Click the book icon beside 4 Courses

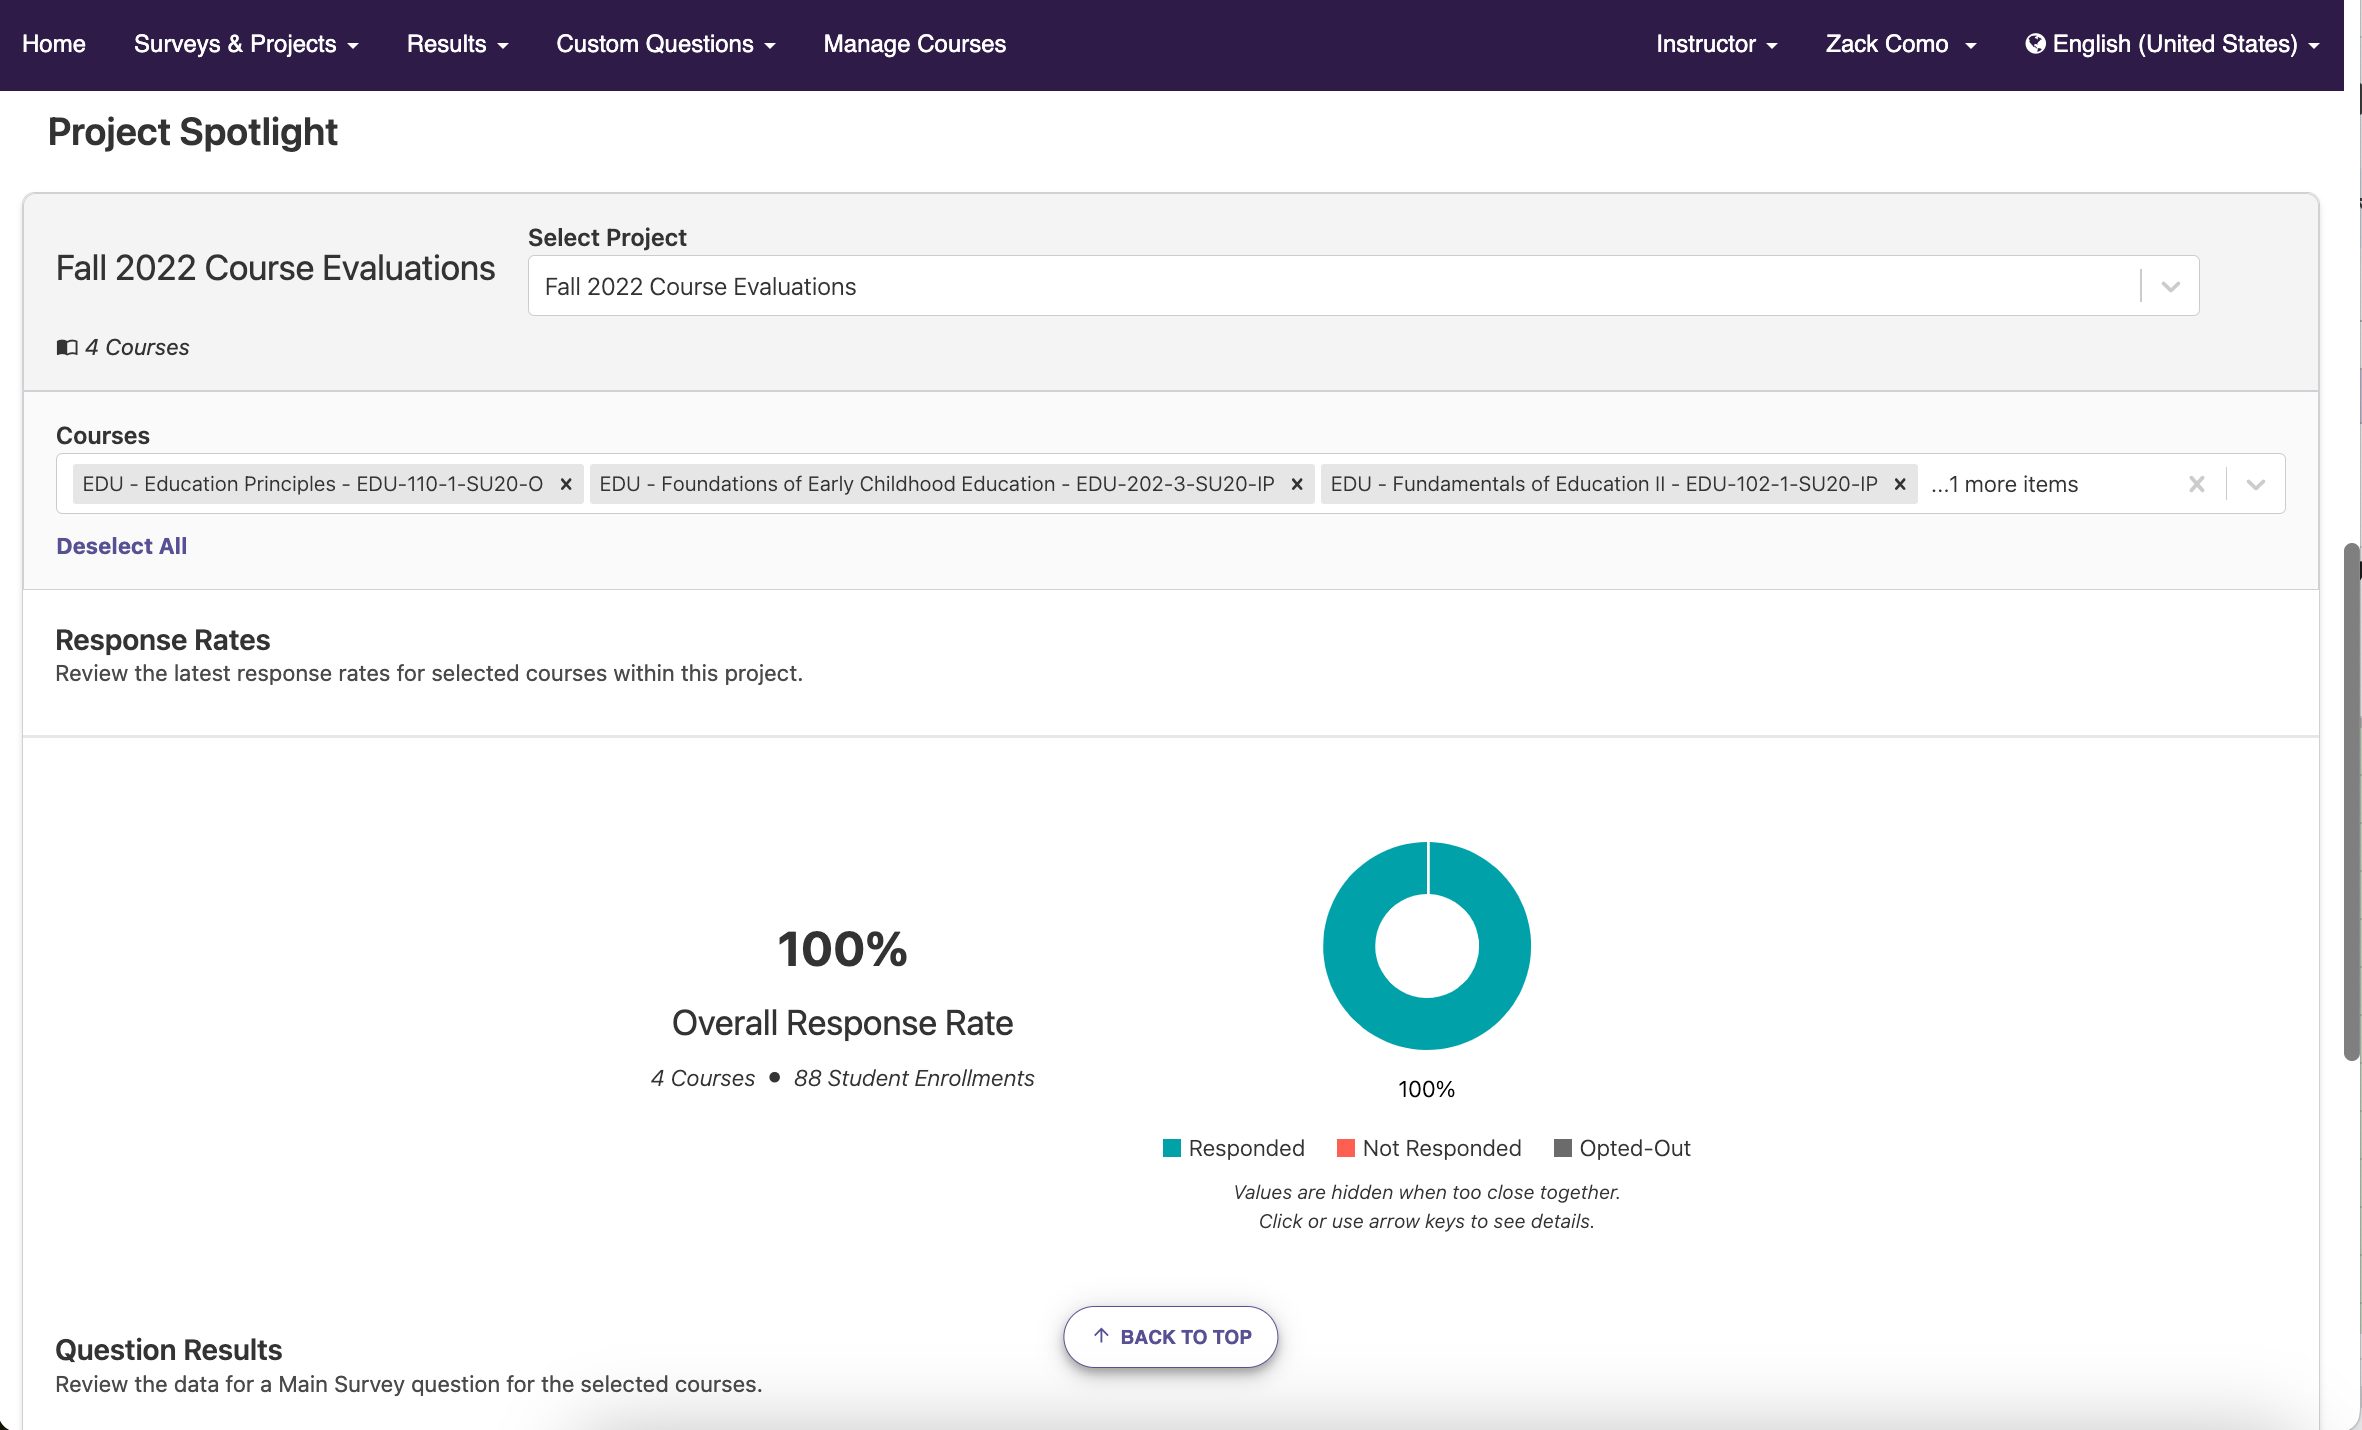click(x=67, y=347)
